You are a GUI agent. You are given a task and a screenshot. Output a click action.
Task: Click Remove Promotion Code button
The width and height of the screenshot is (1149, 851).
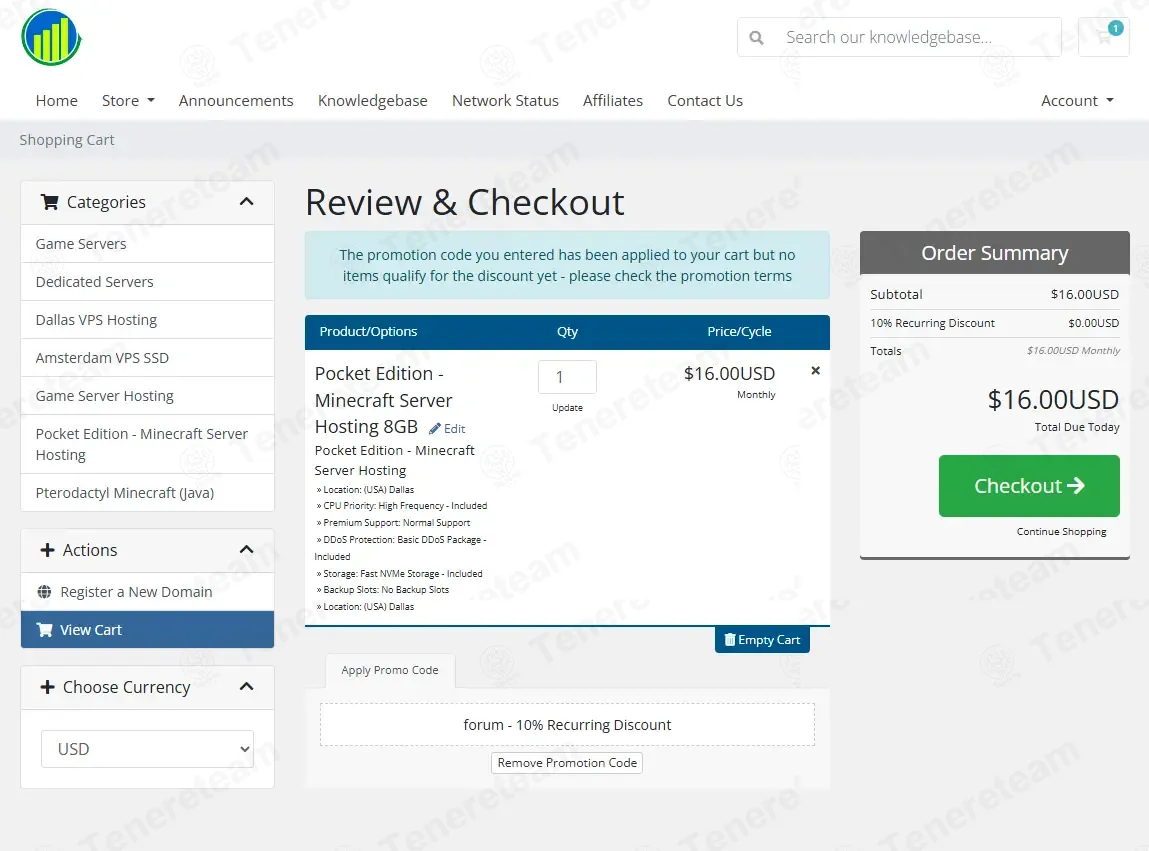[567, 763]
